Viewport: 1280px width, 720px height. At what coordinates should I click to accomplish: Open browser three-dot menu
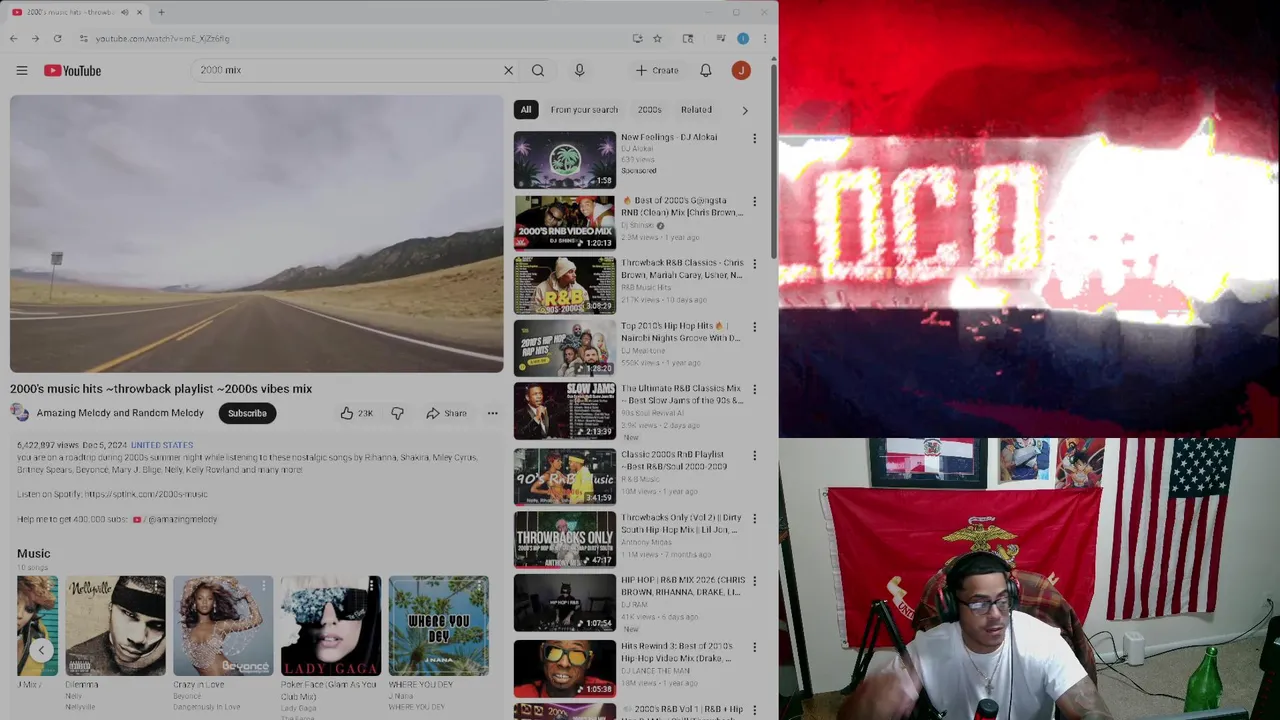(765, 38)
